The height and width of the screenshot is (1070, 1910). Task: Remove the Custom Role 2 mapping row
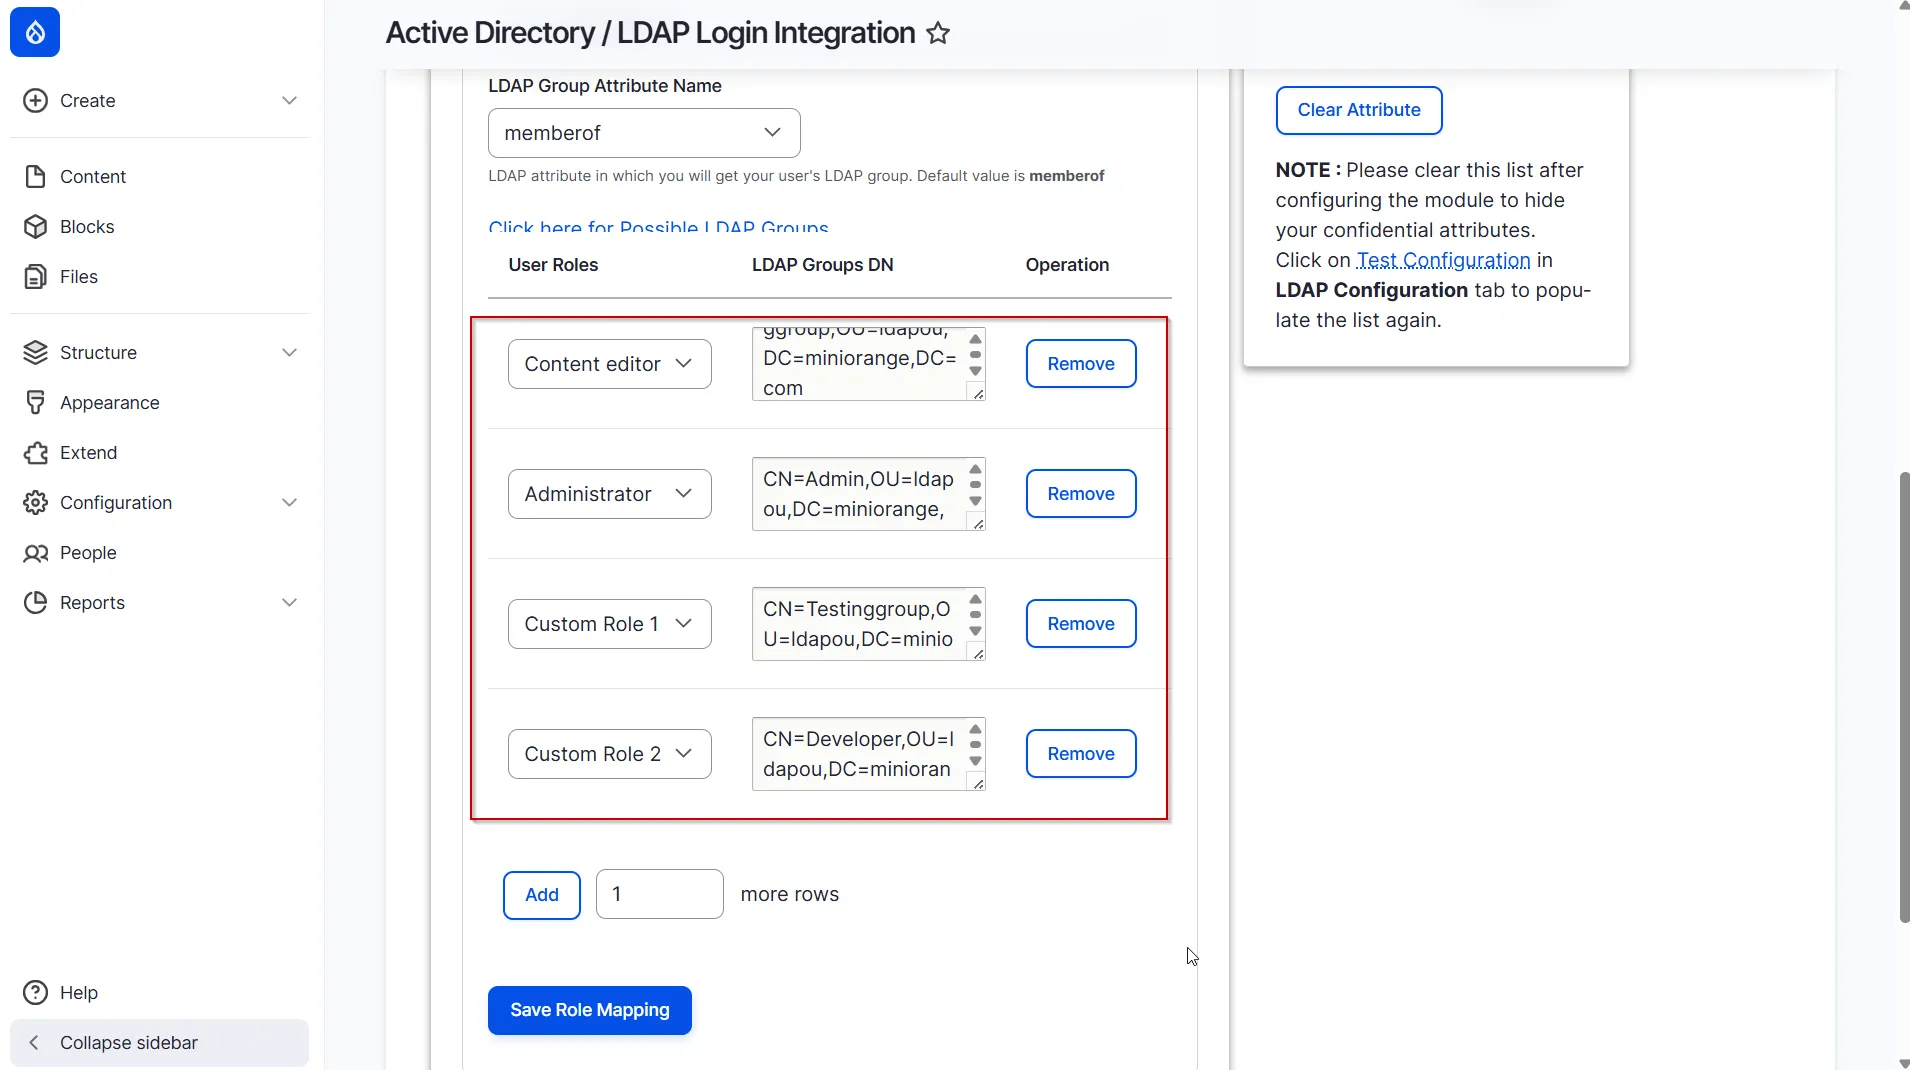click(1081, 754)
